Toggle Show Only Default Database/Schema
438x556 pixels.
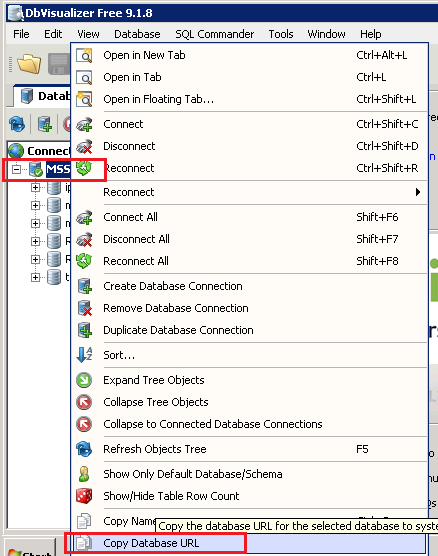coord(249,474)
